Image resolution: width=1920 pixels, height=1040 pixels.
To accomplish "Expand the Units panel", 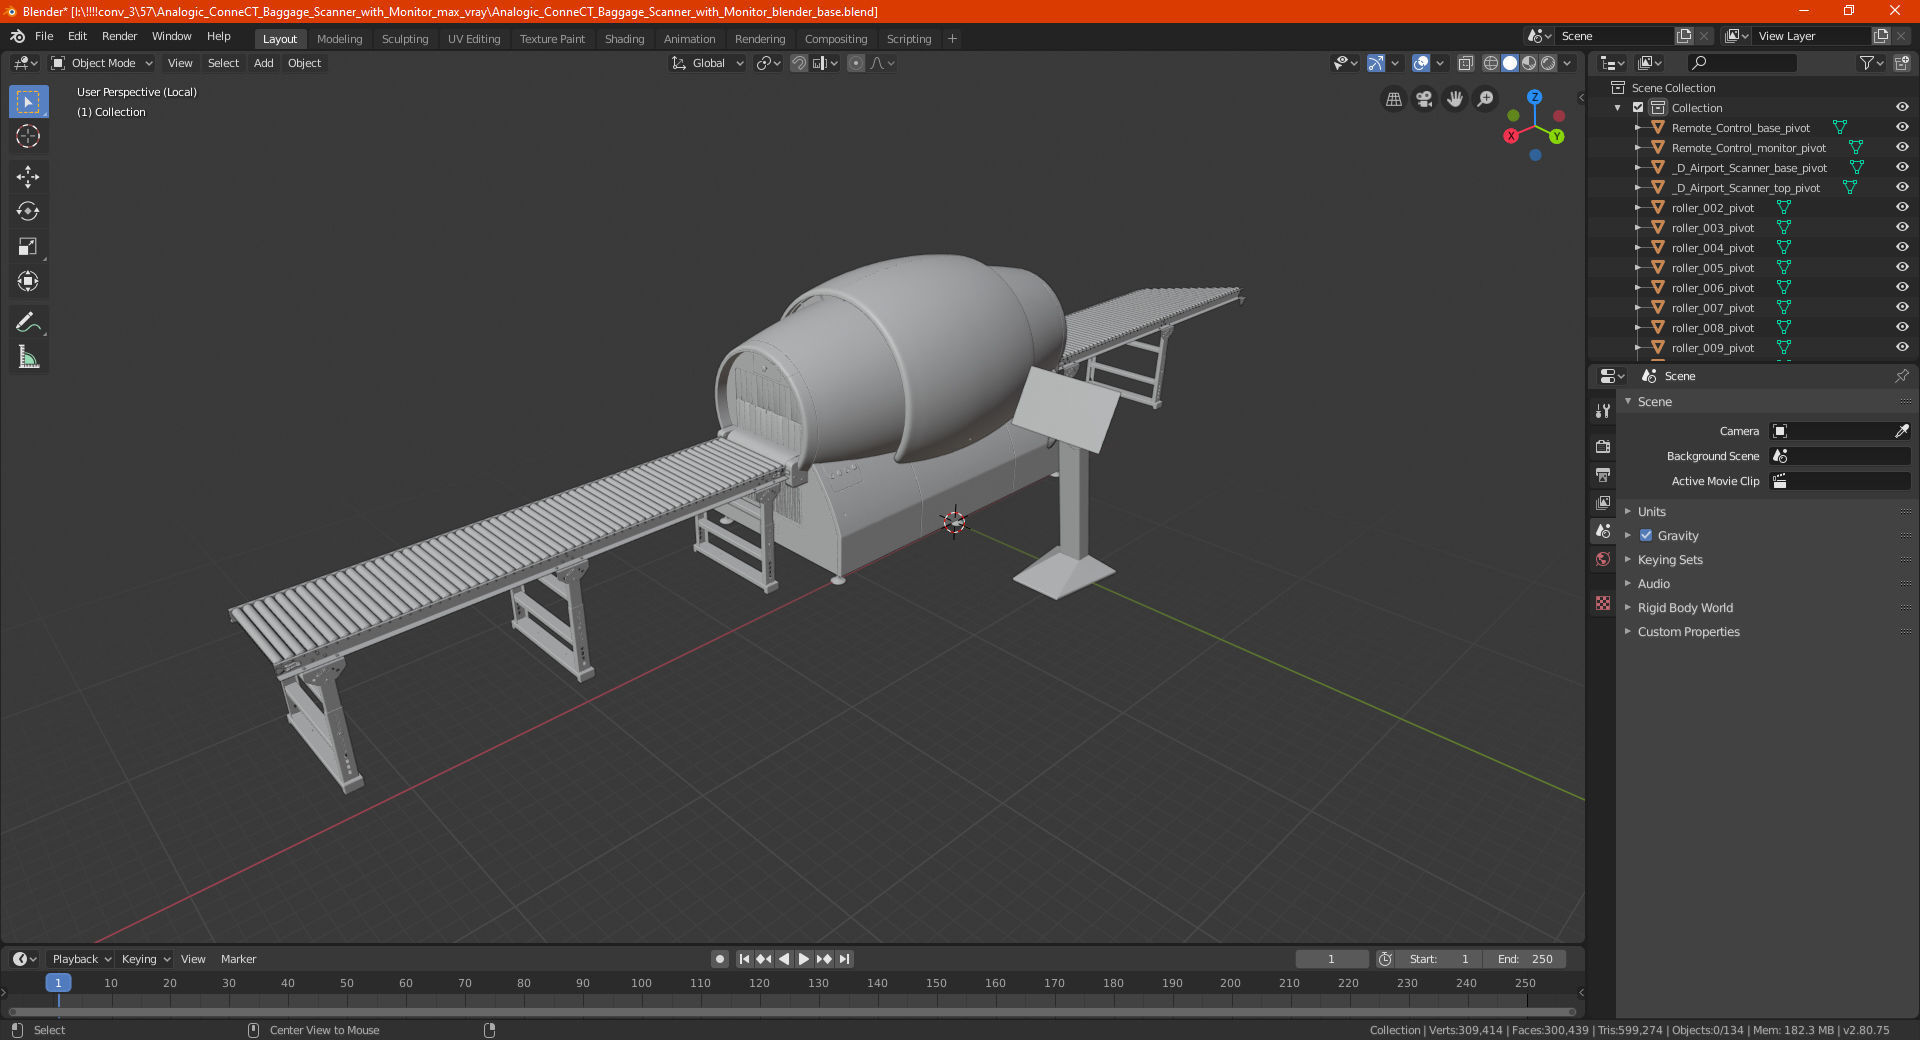I will 1651,512.
